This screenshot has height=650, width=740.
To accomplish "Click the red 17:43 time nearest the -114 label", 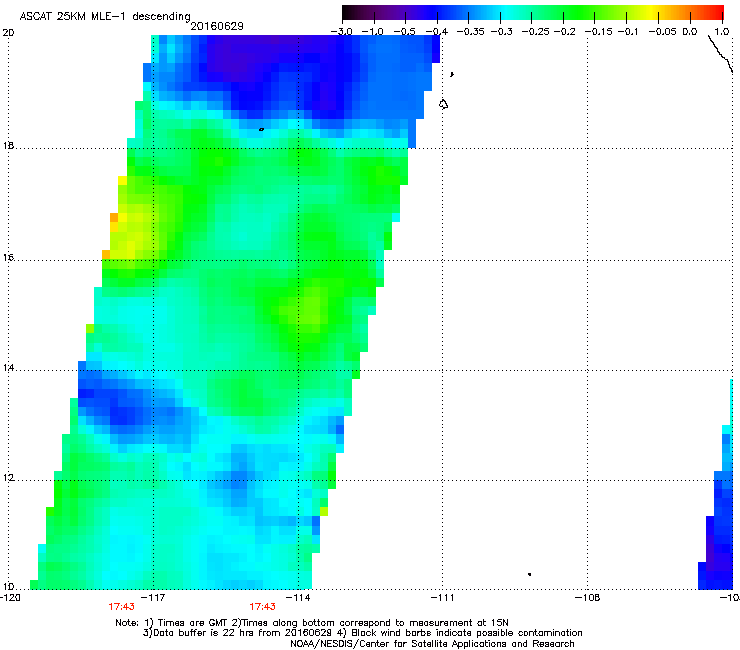I will (x=262, y=607).
